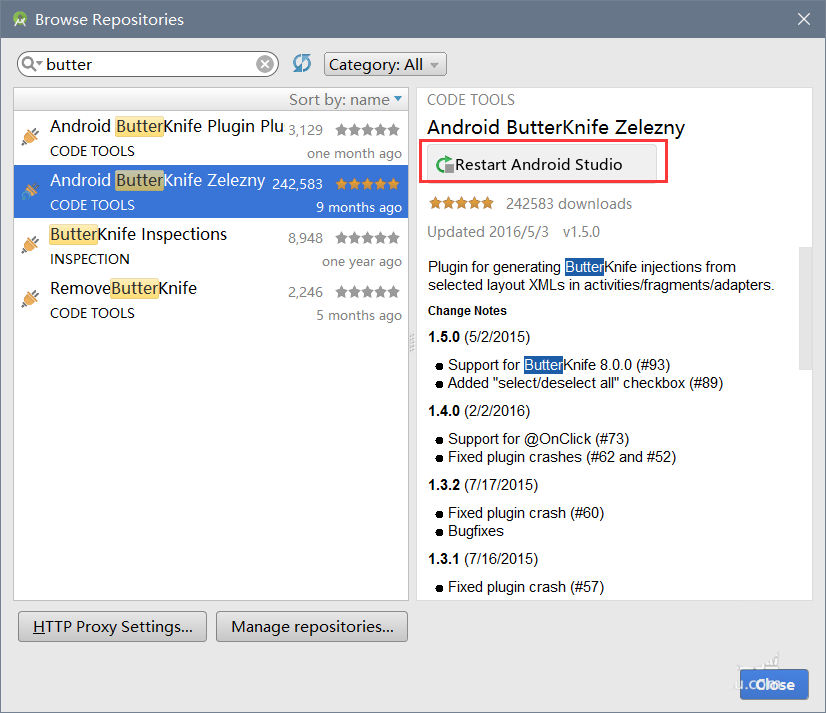This screenshot has width=826, height=713.
Task: Click the RemoveButterKnife plug icon
Action: tap(31, 298)
